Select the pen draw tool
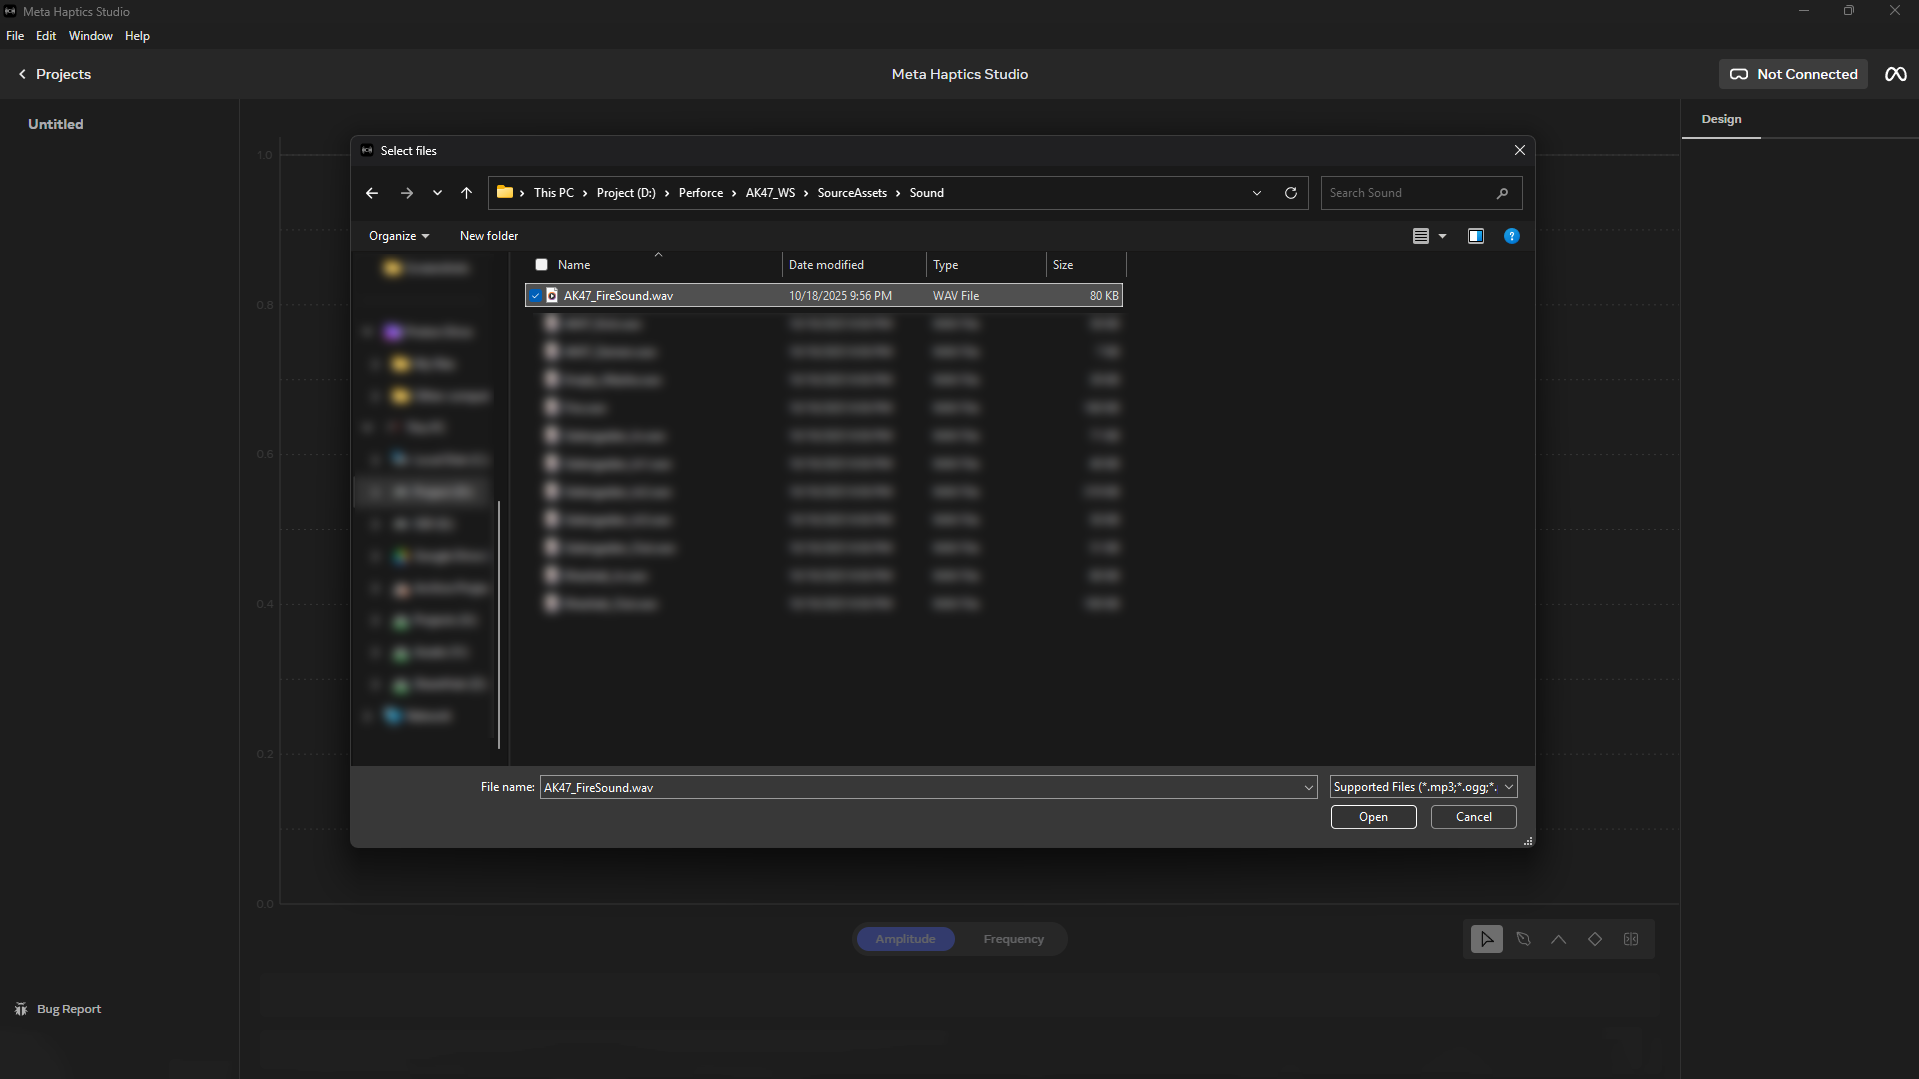 pos(1523,939)
